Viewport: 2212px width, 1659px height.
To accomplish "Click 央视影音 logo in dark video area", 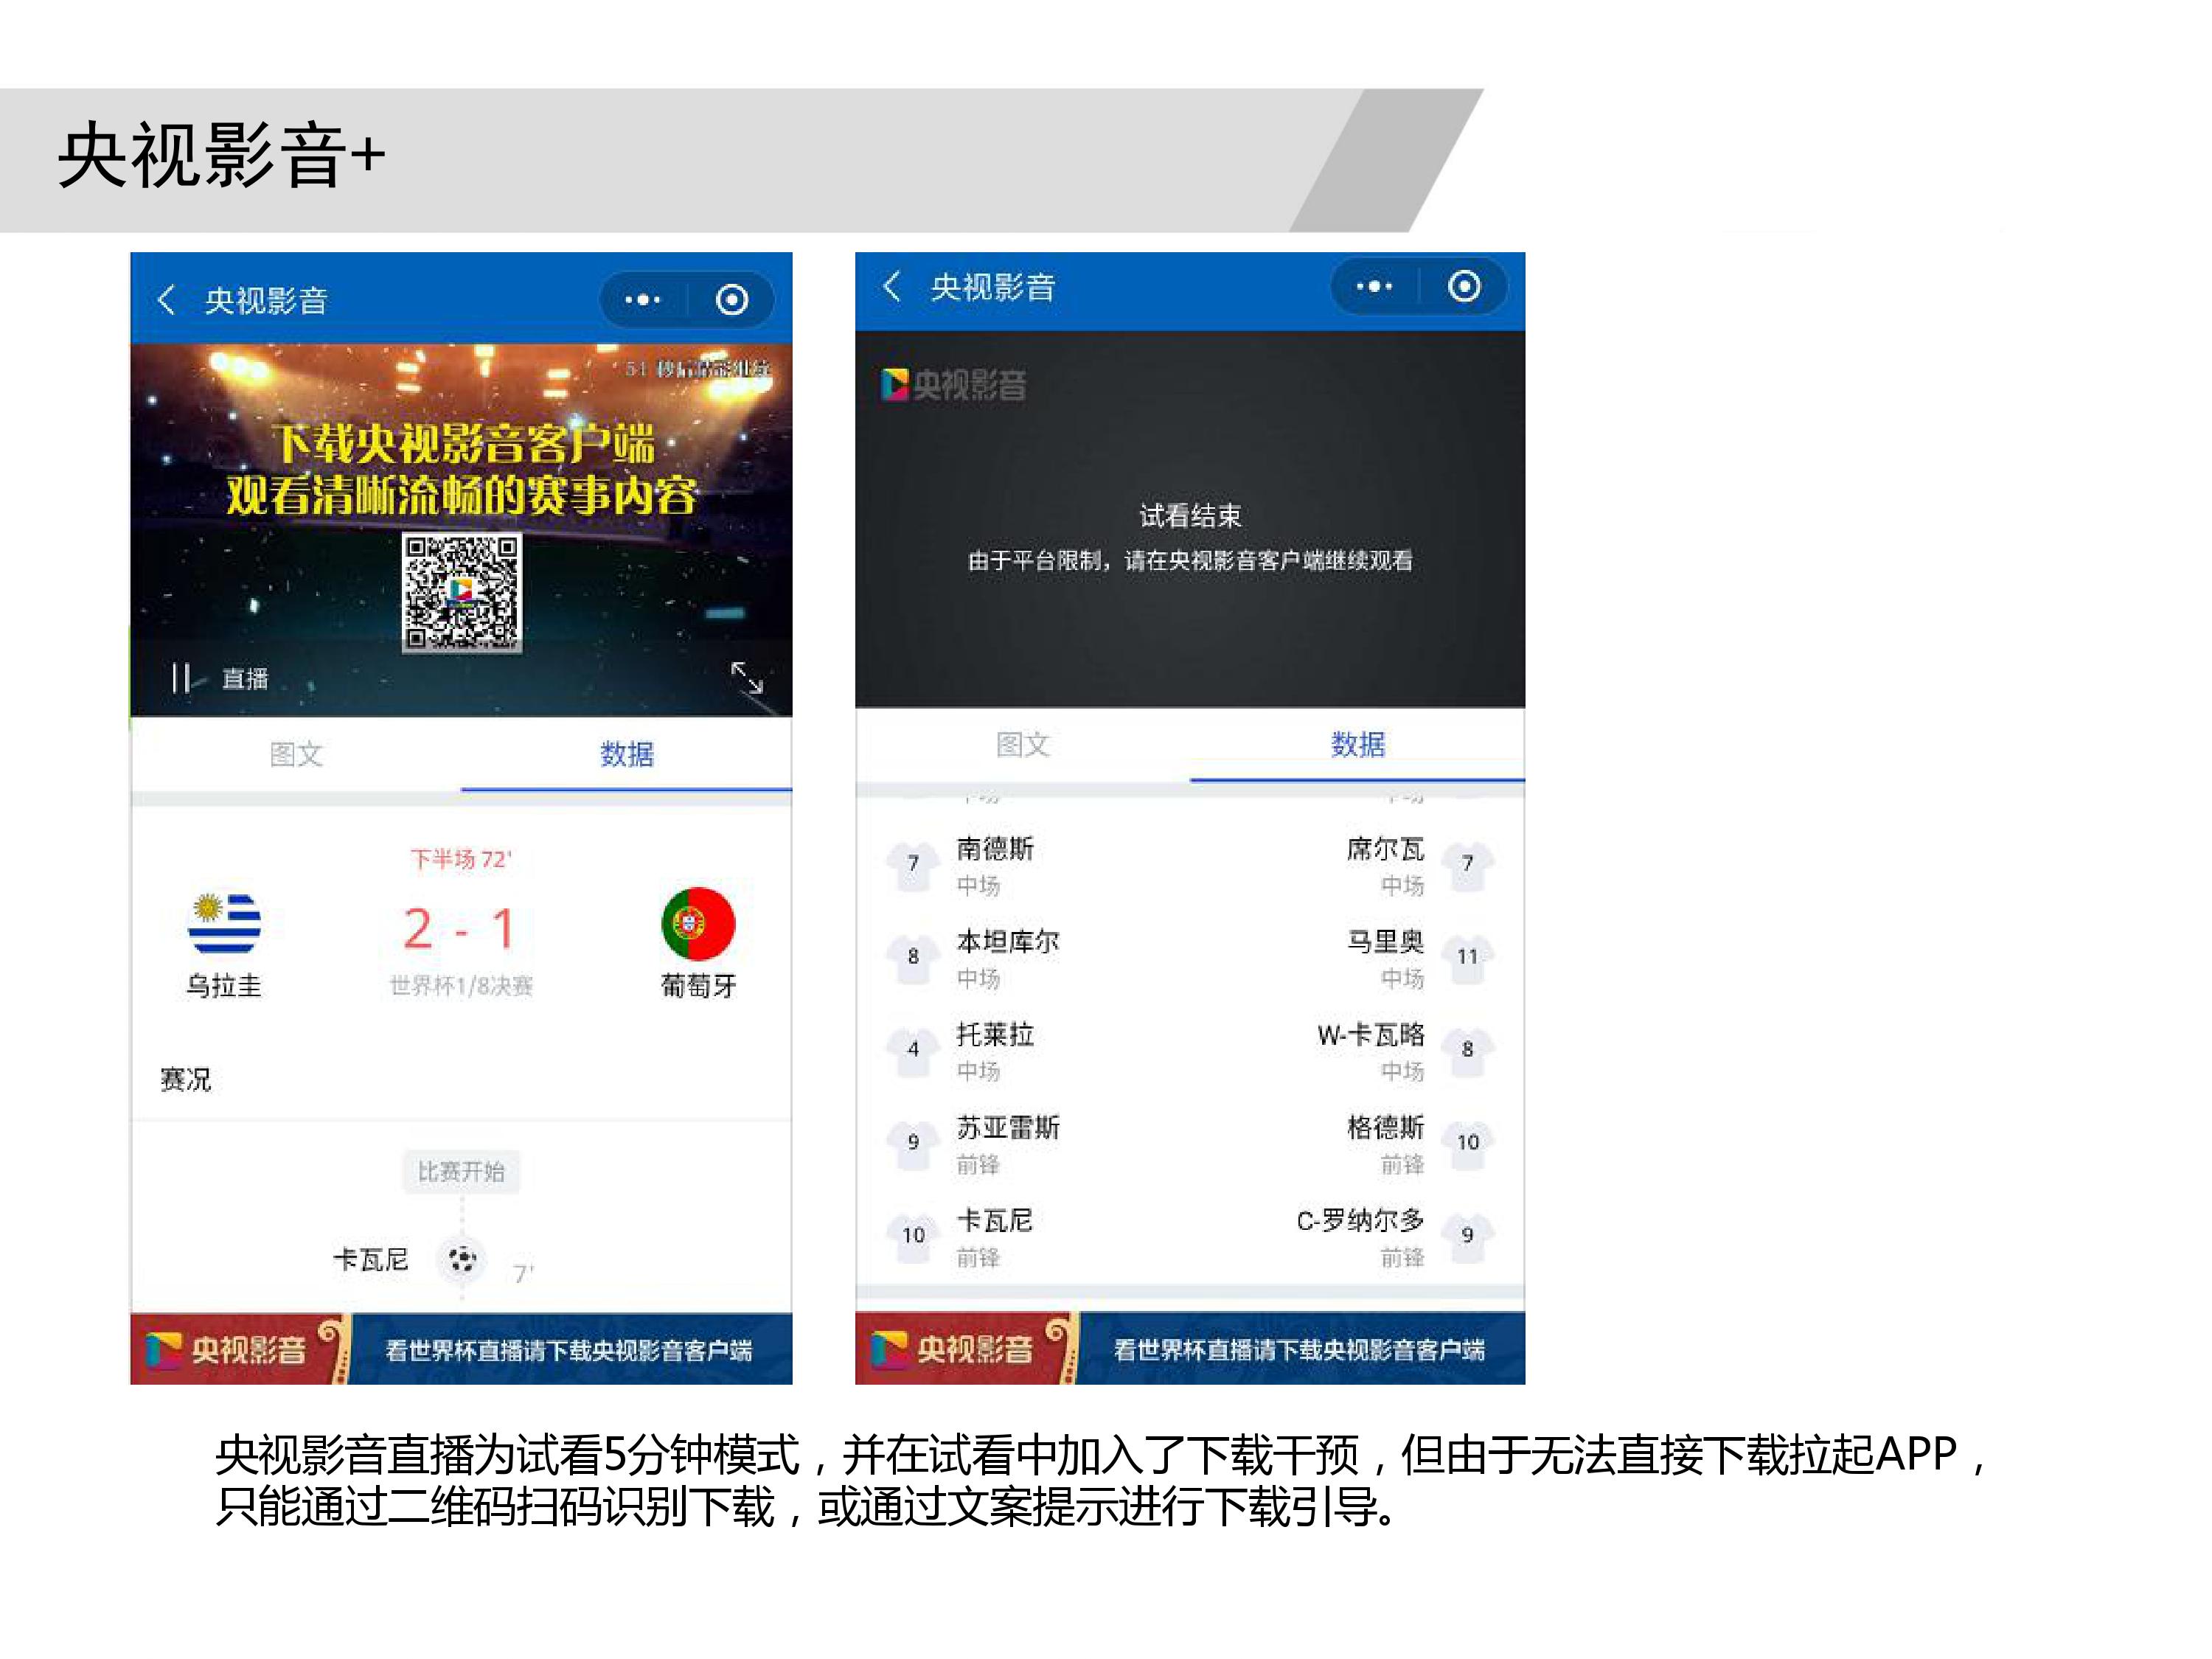I will tap(953, 384).
